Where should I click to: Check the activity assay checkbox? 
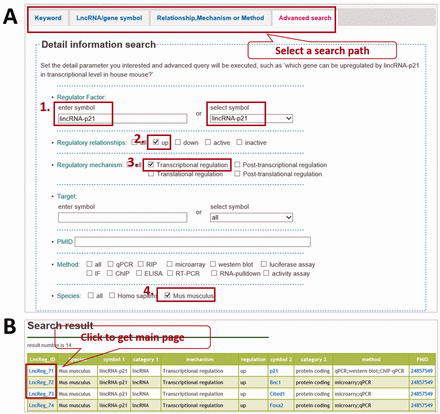(x=266, y=273)
